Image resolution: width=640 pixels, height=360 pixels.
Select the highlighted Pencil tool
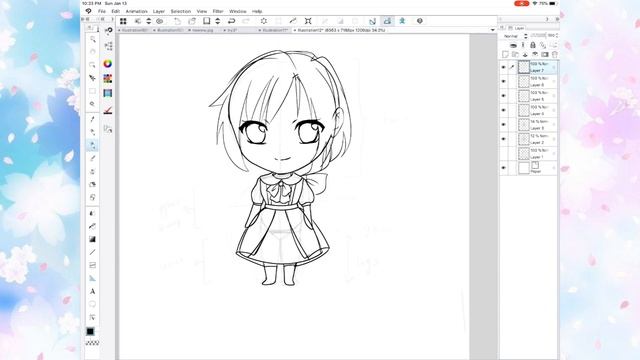tap(93, 145)
